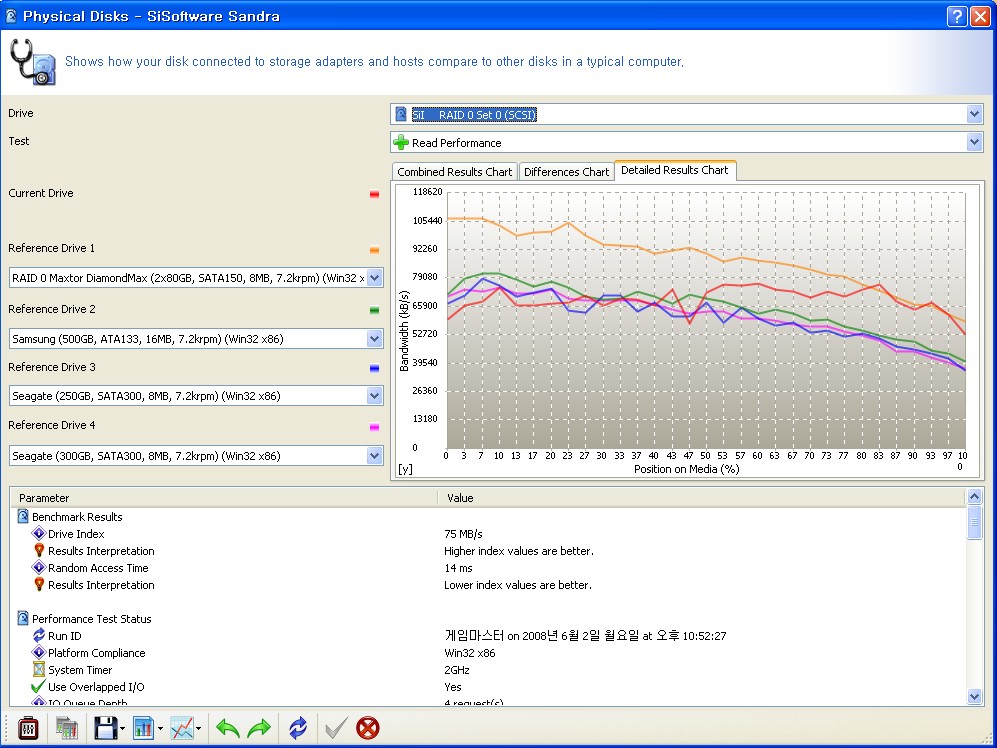Viewport: 997px width, 748px height.
Task: Open the bar chart icon dropdown arrow
Action: click(160, 729)
